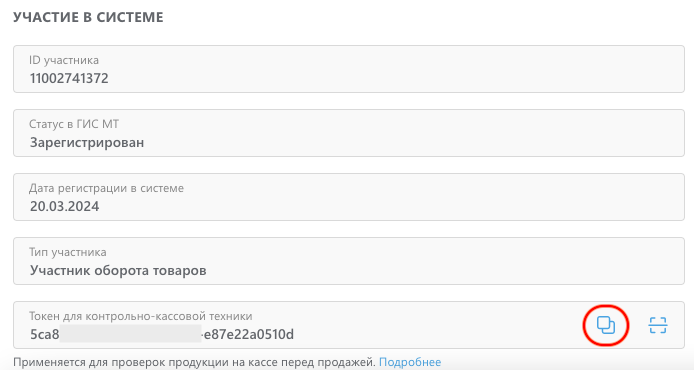Click the Тип участника label text

pyautogui.click(x=68, y=252)
